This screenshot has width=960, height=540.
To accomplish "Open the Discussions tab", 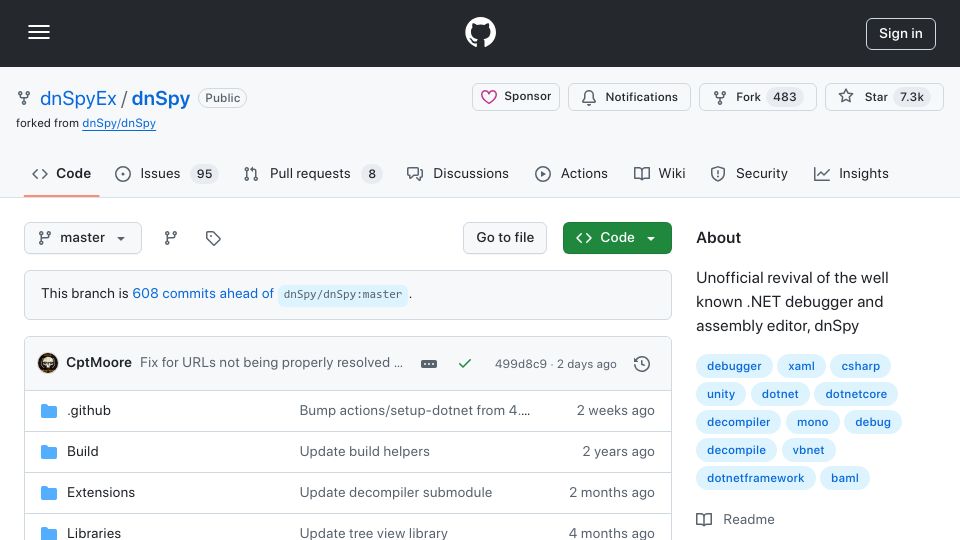I will point(457,174).
